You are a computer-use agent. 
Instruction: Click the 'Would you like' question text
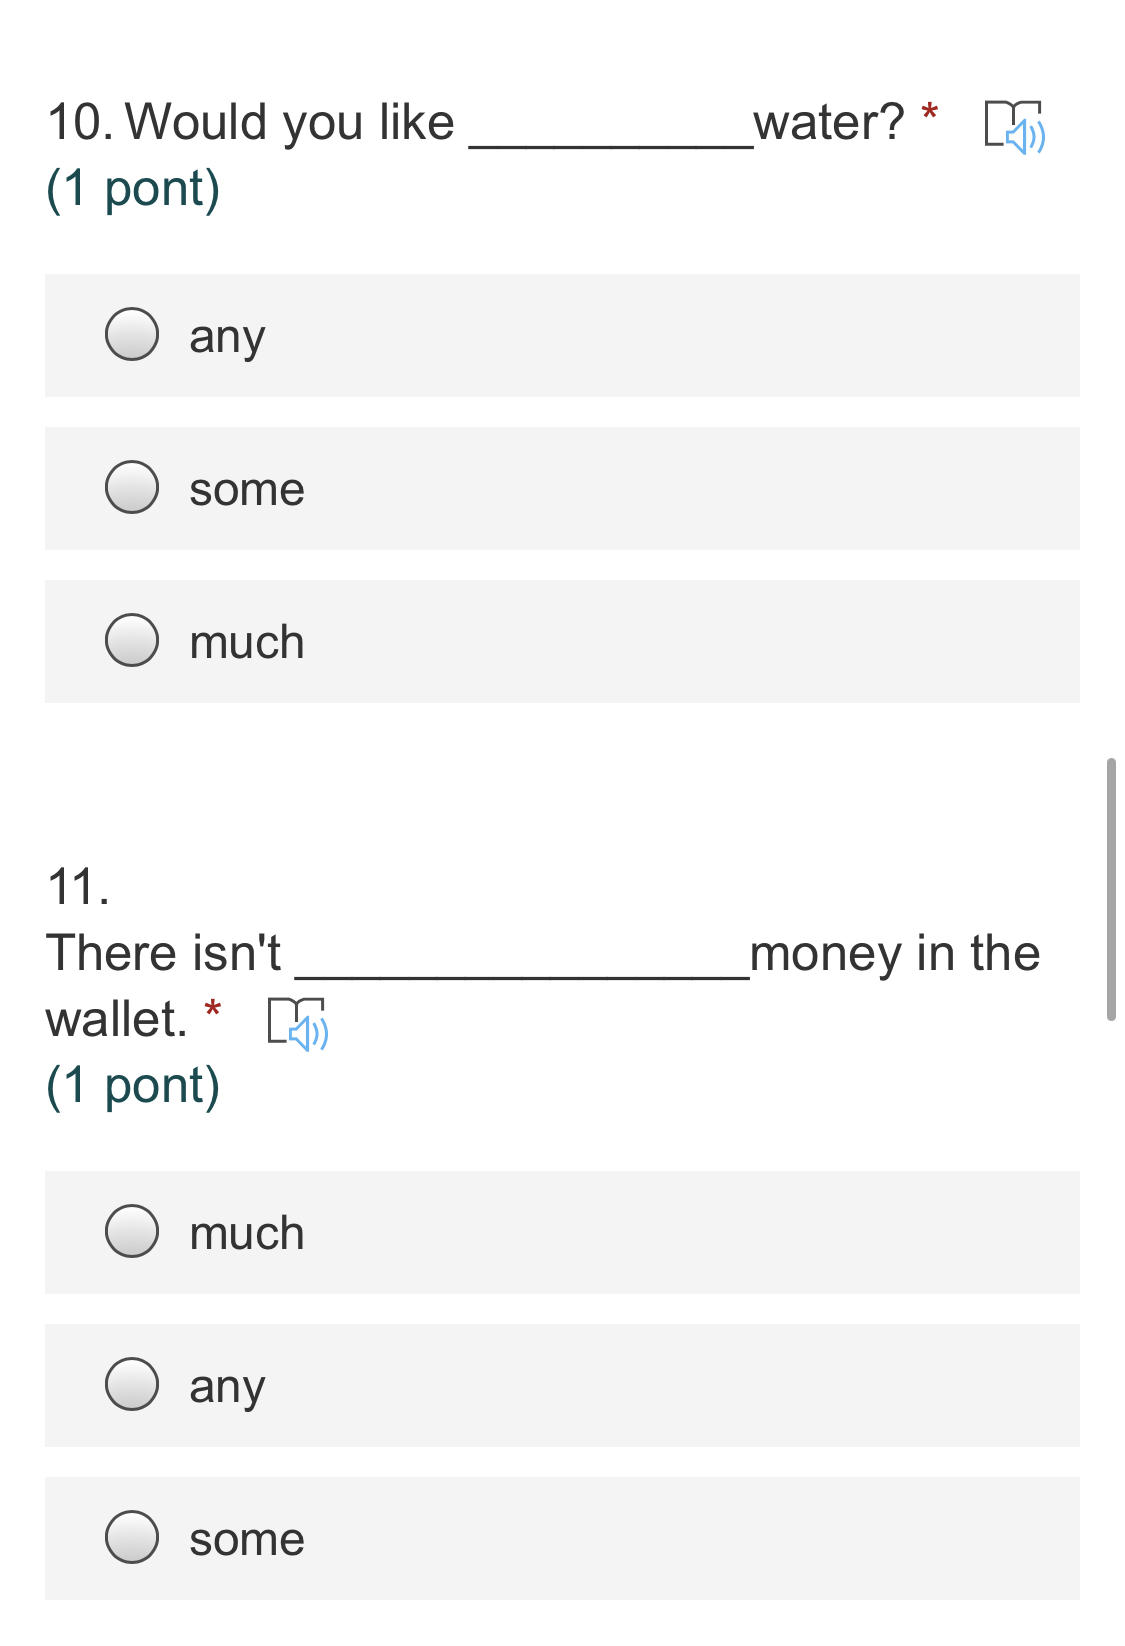(x=289, y=123)
